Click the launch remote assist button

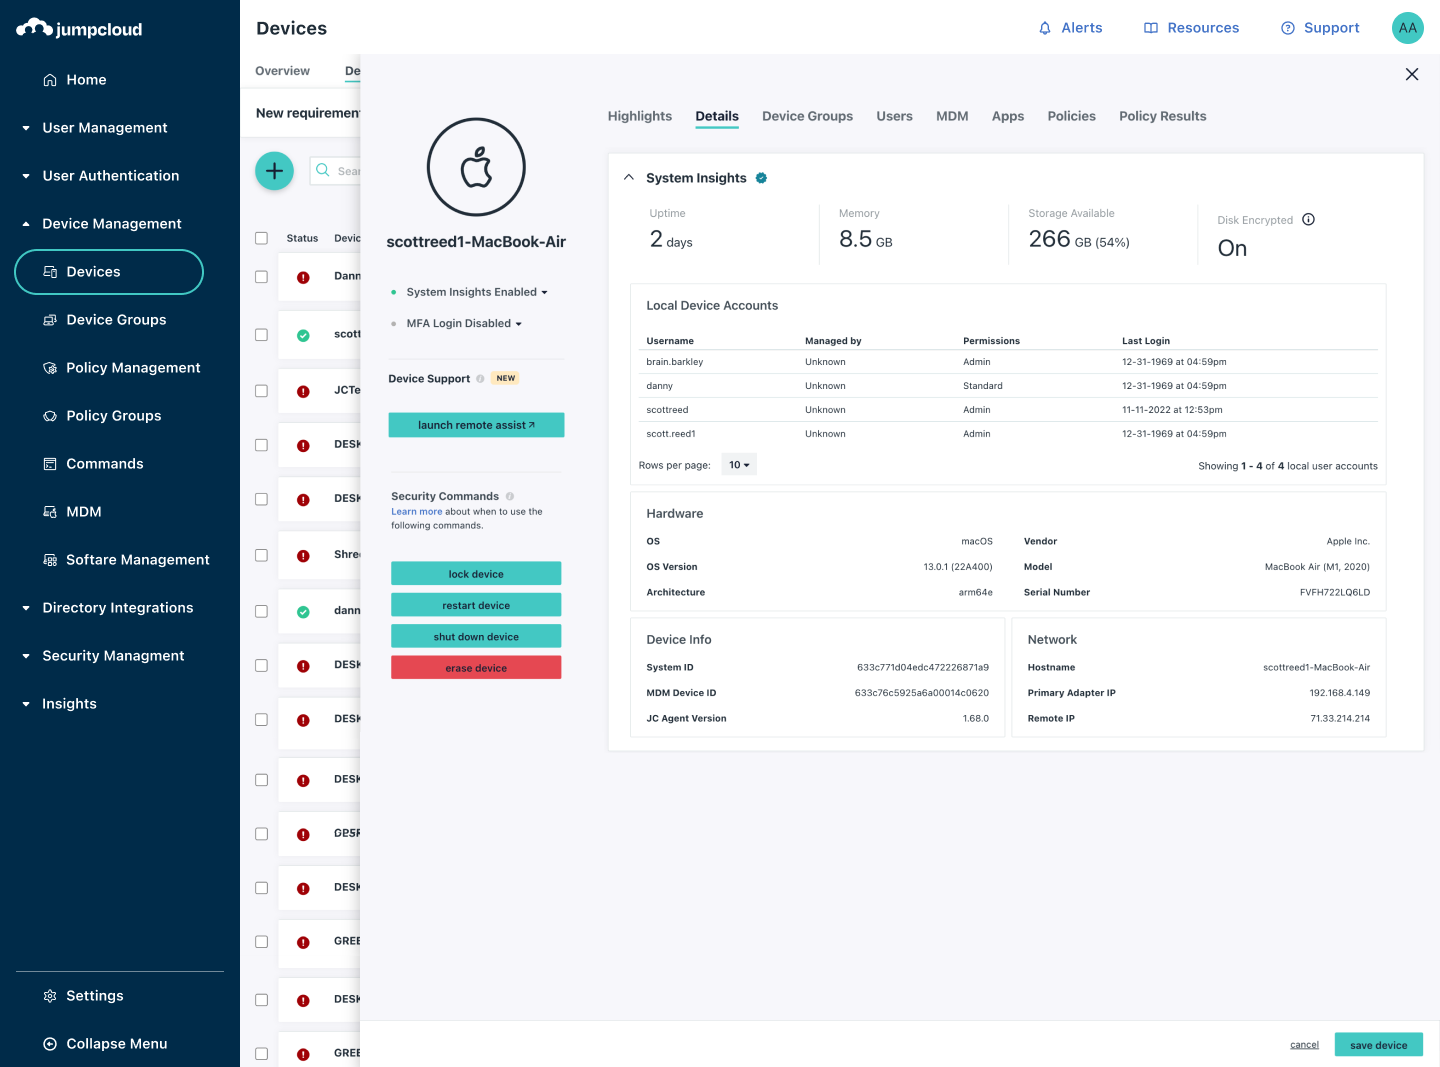tap(476, 424)
